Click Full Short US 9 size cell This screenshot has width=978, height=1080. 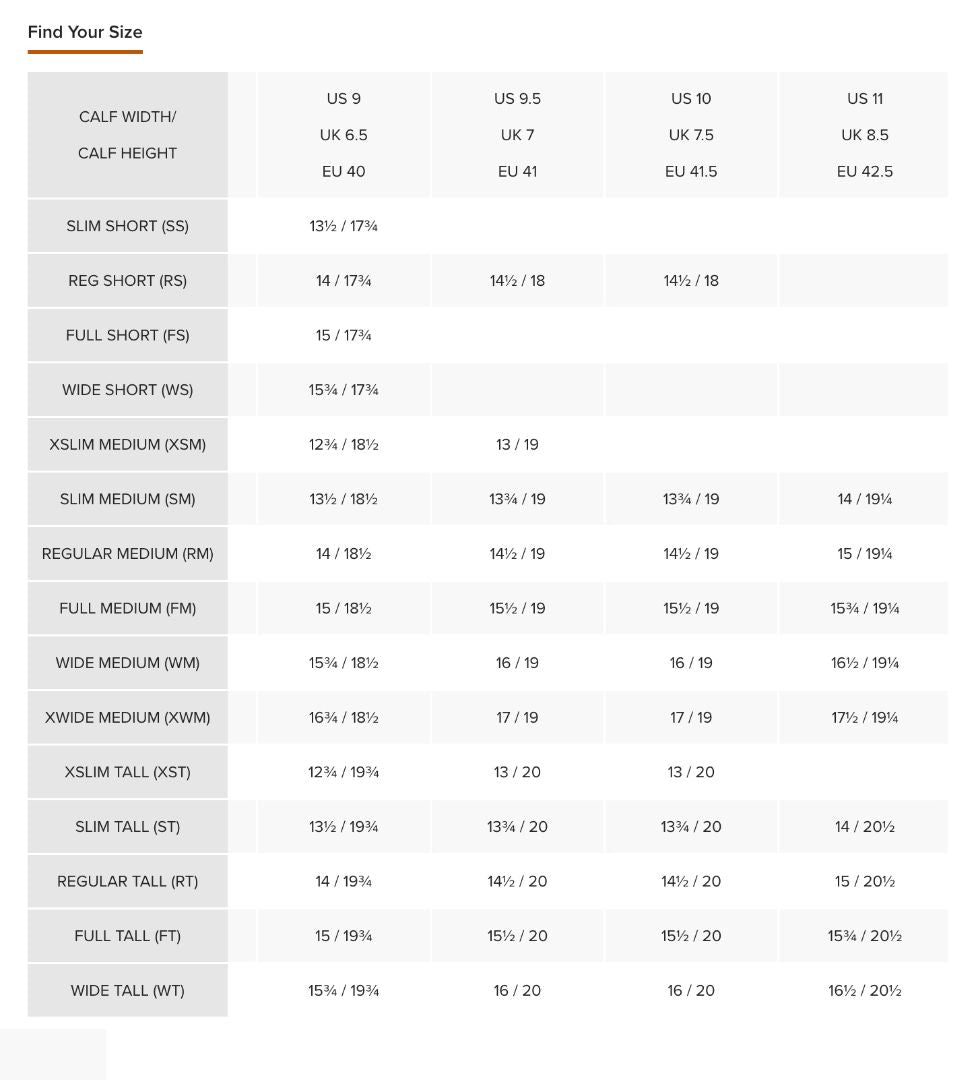point(343,336)
